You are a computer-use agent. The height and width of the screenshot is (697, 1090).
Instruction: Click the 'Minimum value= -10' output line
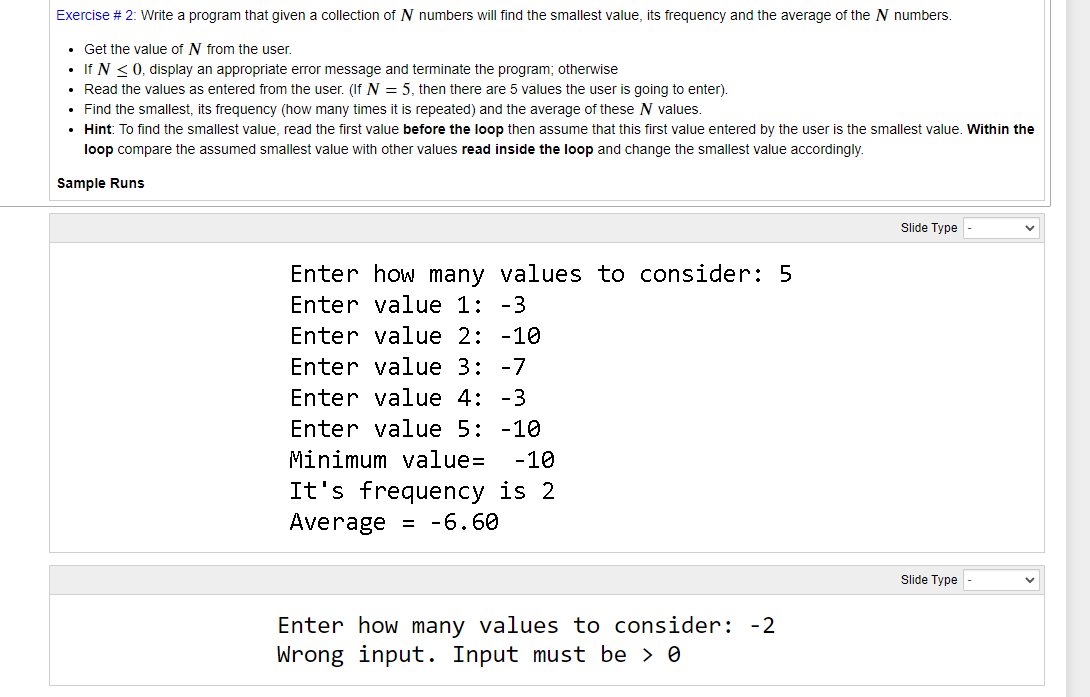421,459
